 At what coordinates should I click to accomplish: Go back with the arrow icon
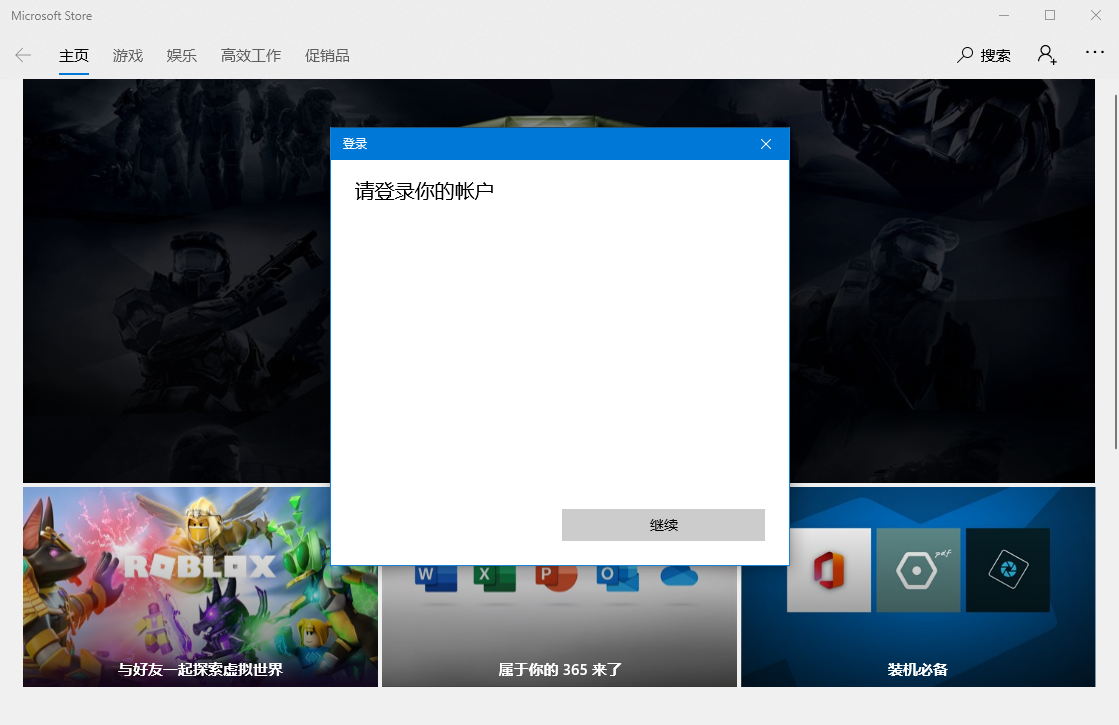click(x=23, y=55)
